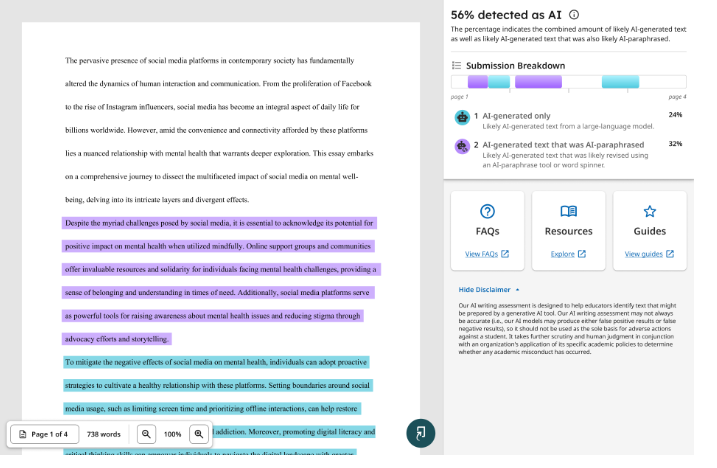Click the Submission Breakdown list icon

click(456, 65)
